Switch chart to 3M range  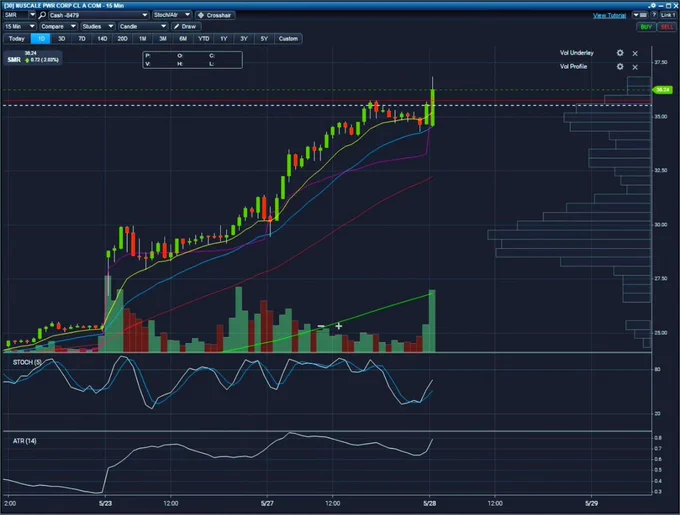[163, 39]
